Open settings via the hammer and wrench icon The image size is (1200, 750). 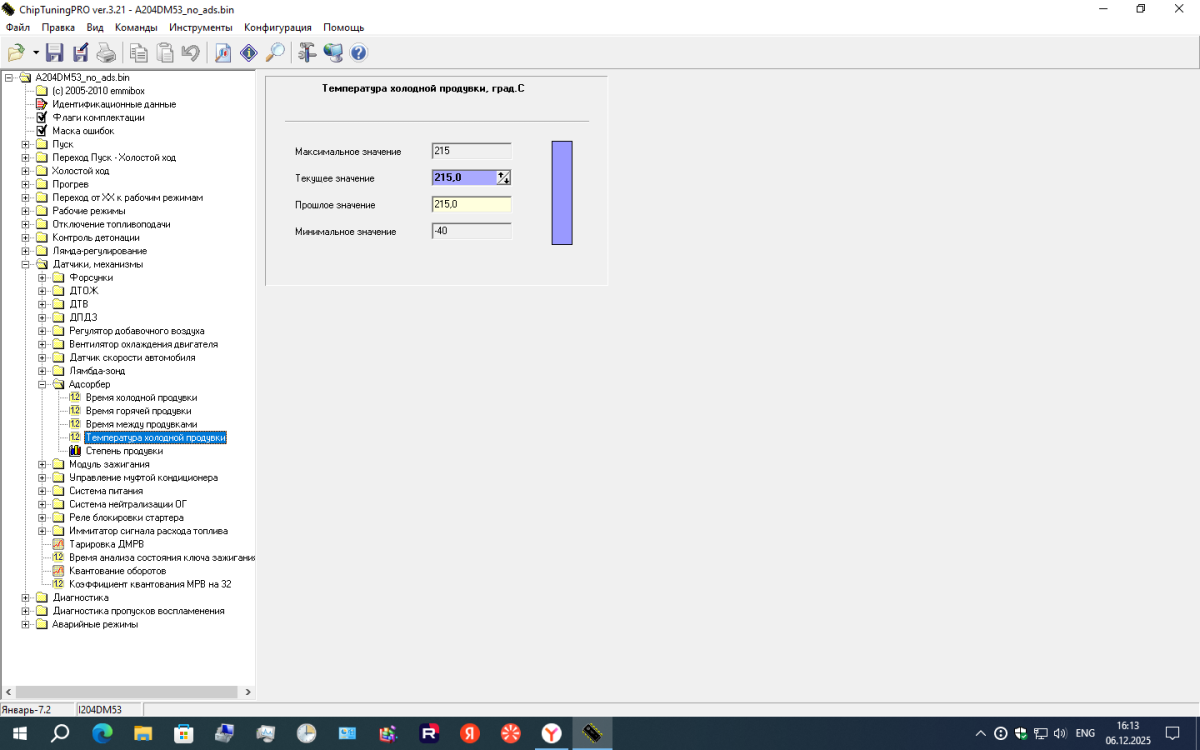coord(307,52)
